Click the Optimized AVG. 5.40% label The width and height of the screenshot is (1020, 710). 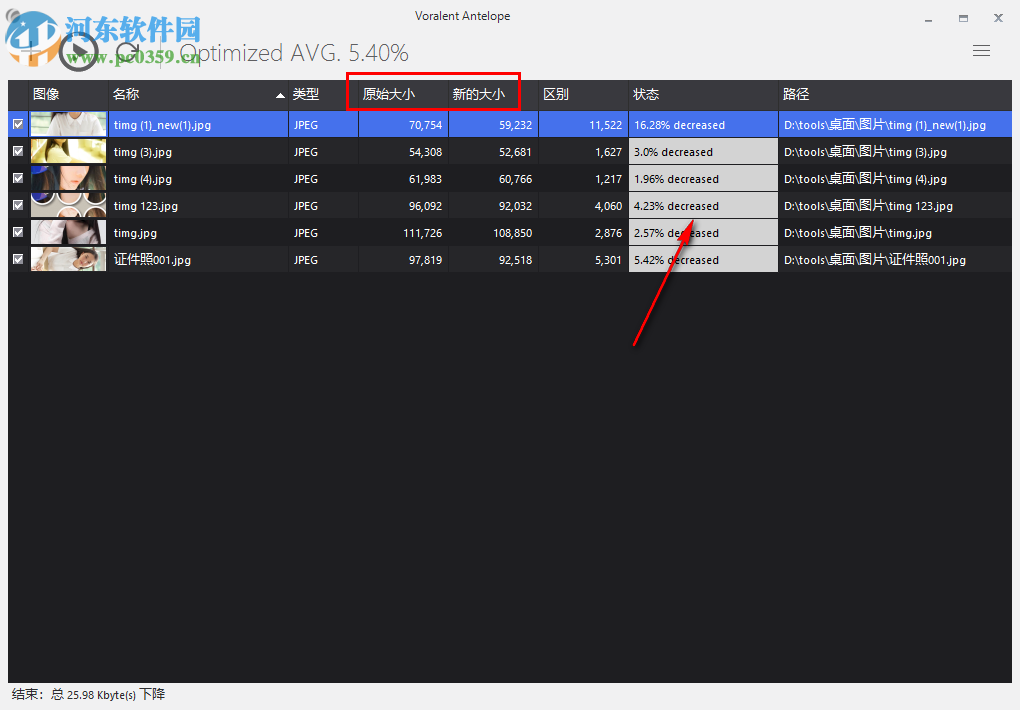point(294,53)
